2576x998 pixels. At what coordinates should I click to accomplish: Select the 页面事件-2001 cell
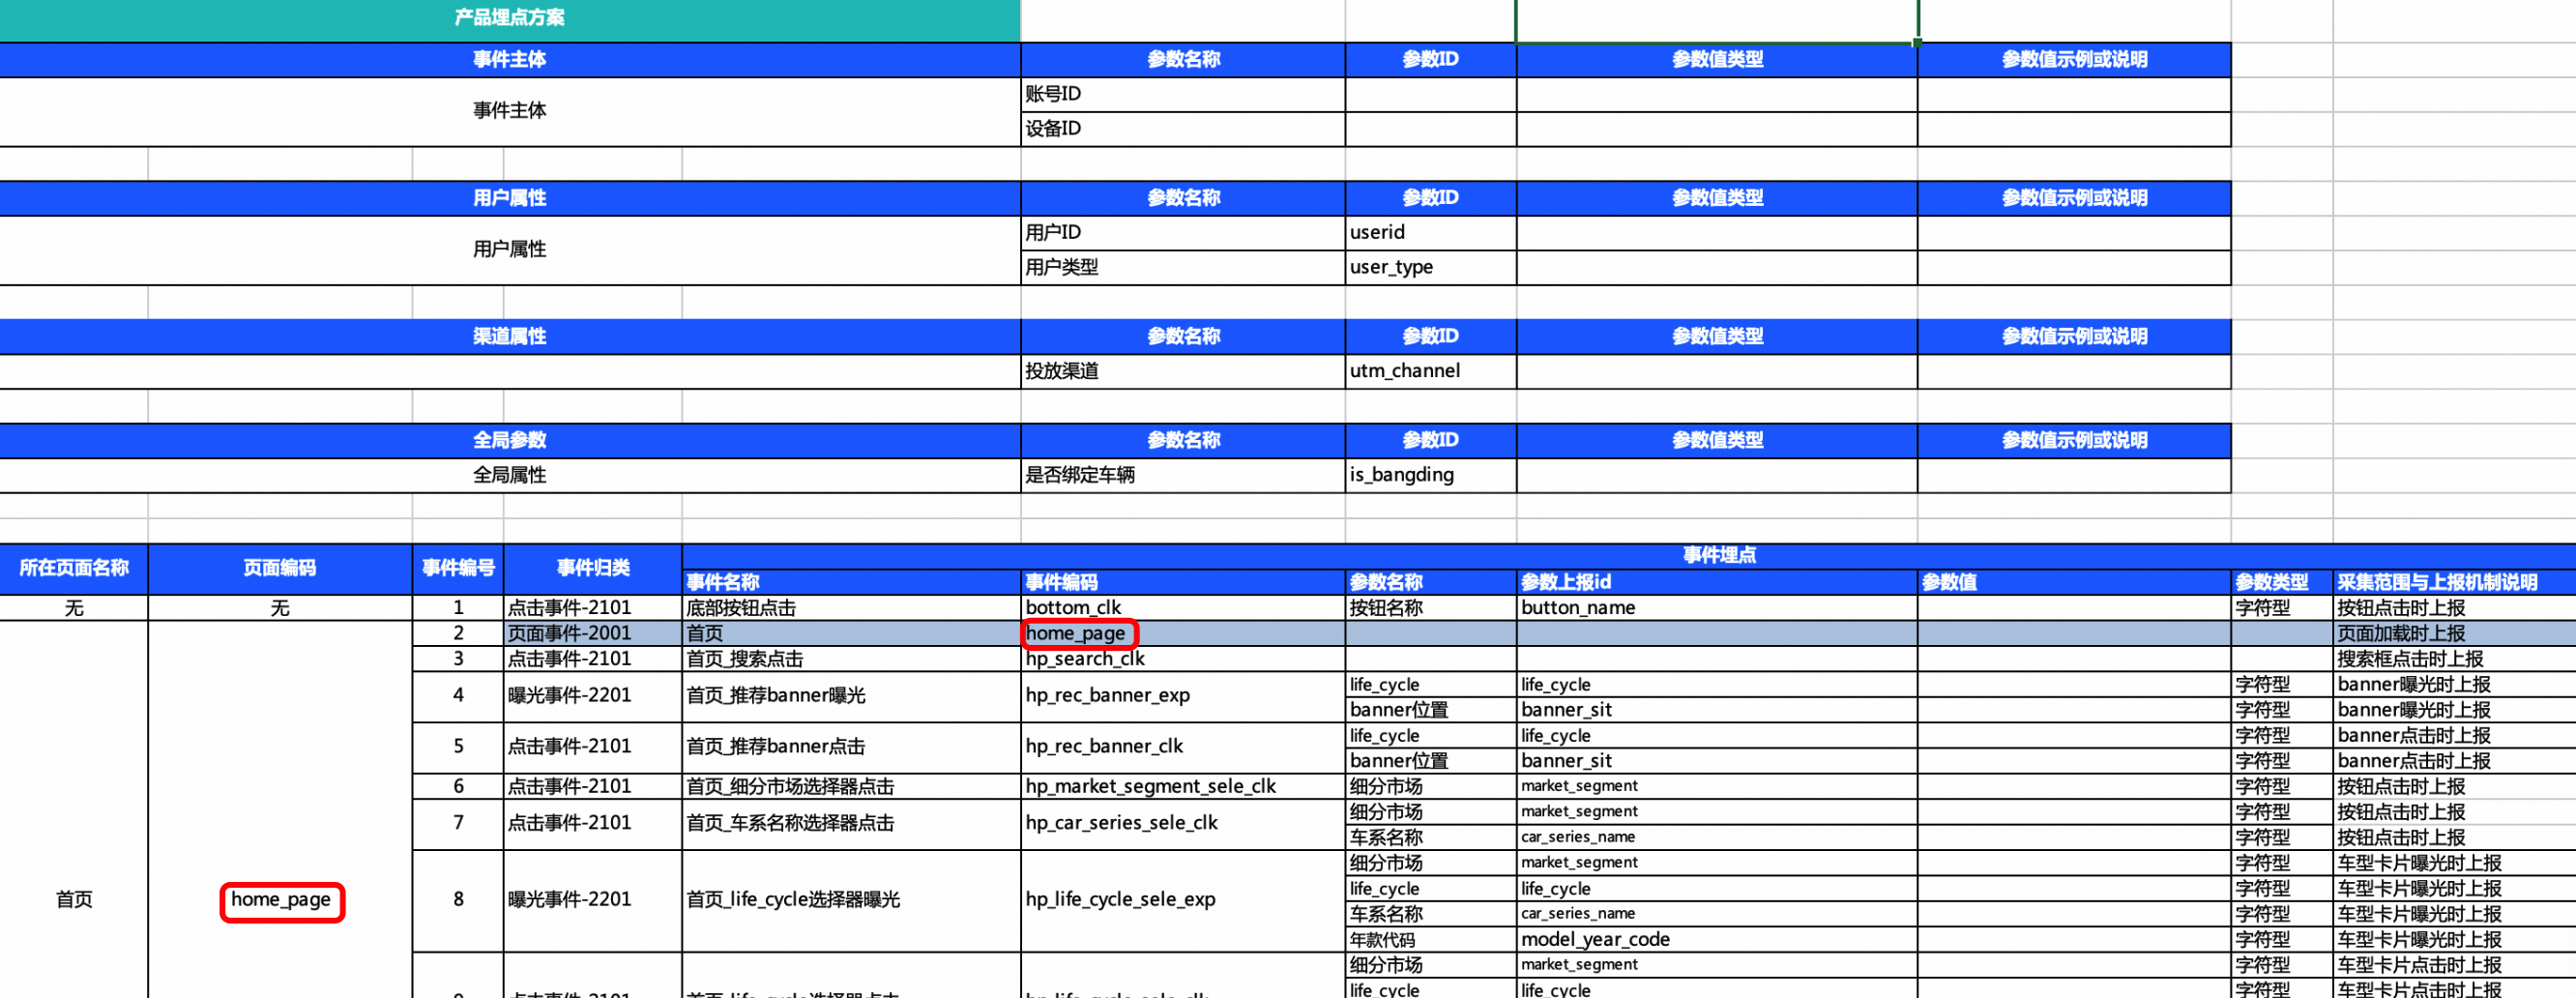[x=593, y=634]
